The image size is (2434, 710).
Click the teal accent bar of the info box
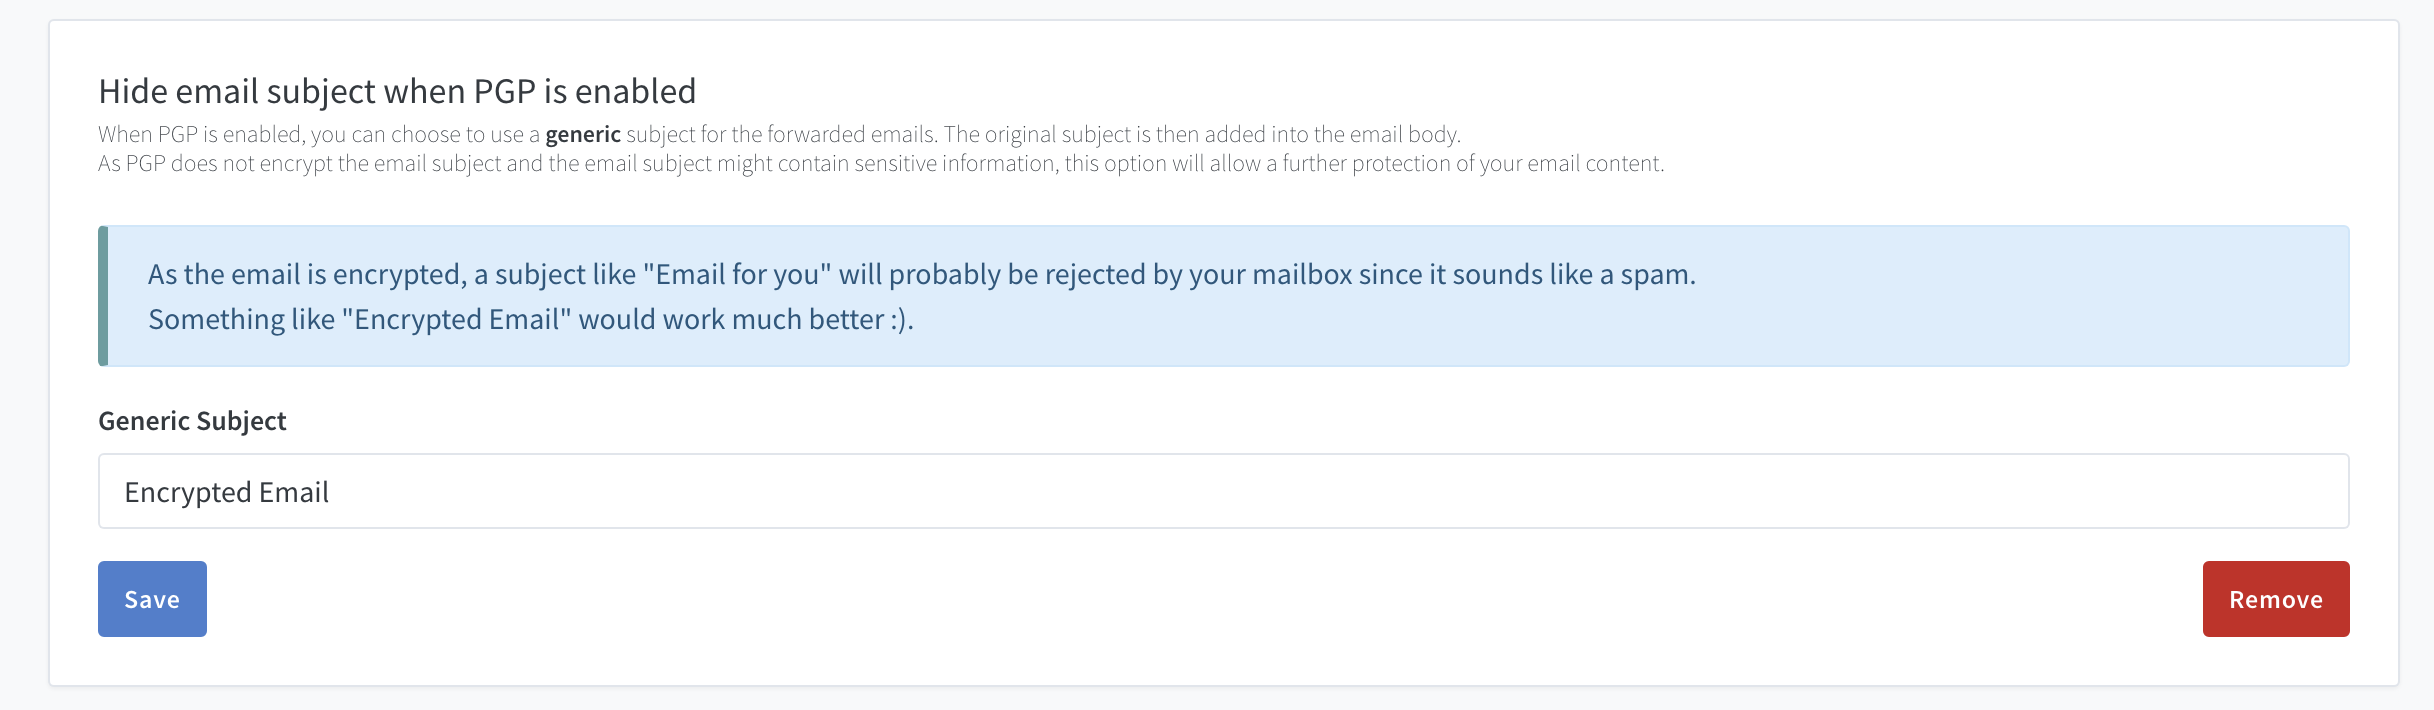tap(102, 296)
